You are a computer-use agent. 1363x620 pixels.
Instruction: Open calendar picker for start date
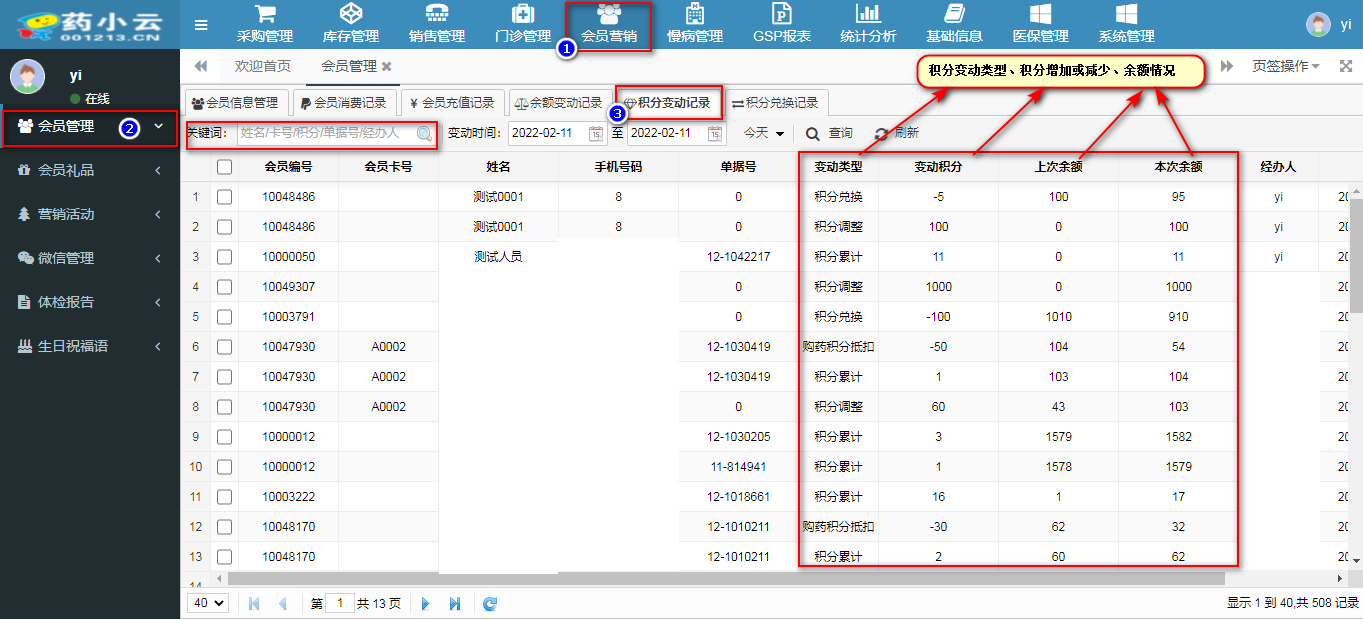596,133
